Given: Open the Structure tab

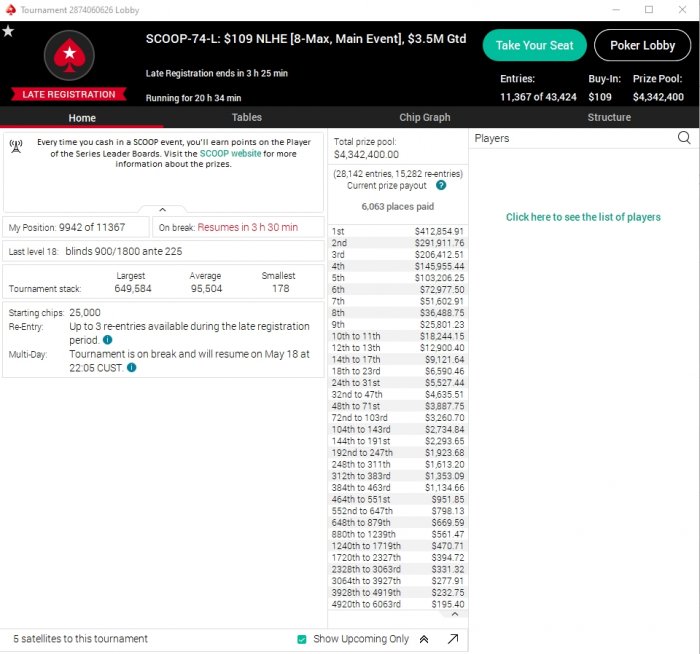Looking at the screenshot, I should click(609, 117).
